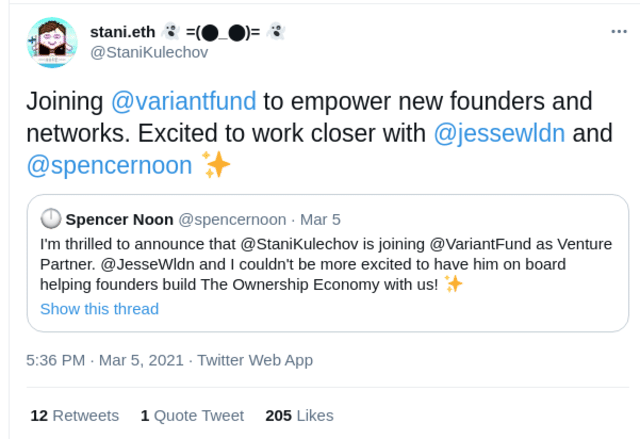Open Spencer Noon's quoted tweet name
Viewport: 640px width, 439px height.
[x=119, y=218]
